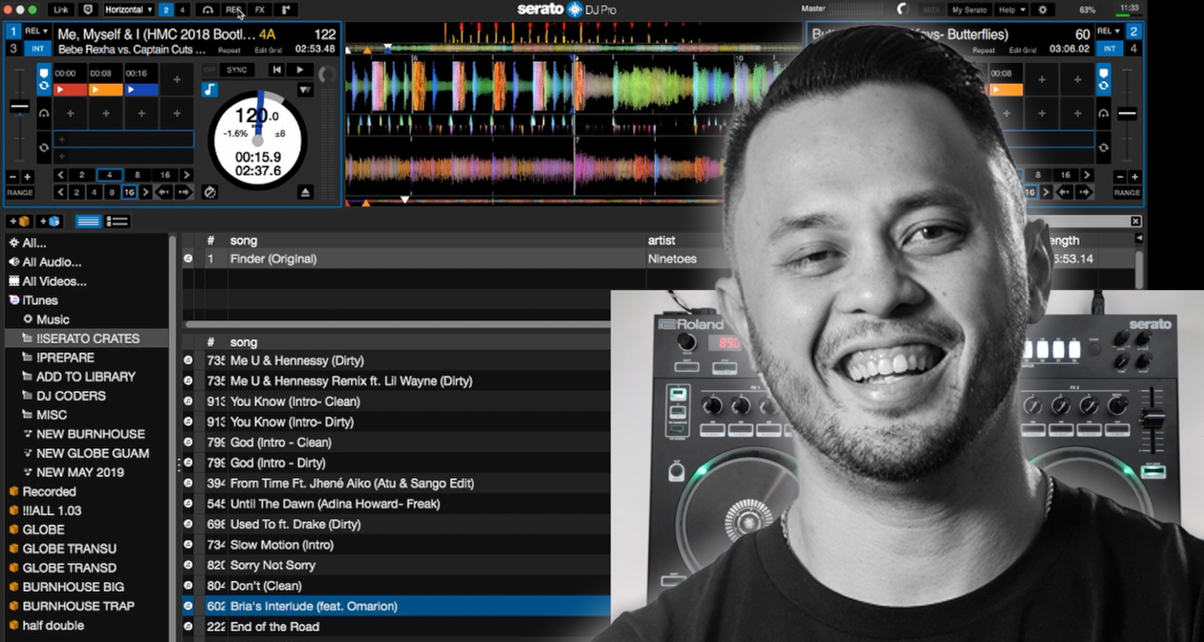Screen dimensions: 1204x642
Task: Eject the track loaded on deck 1
Action: click(306, 191)
